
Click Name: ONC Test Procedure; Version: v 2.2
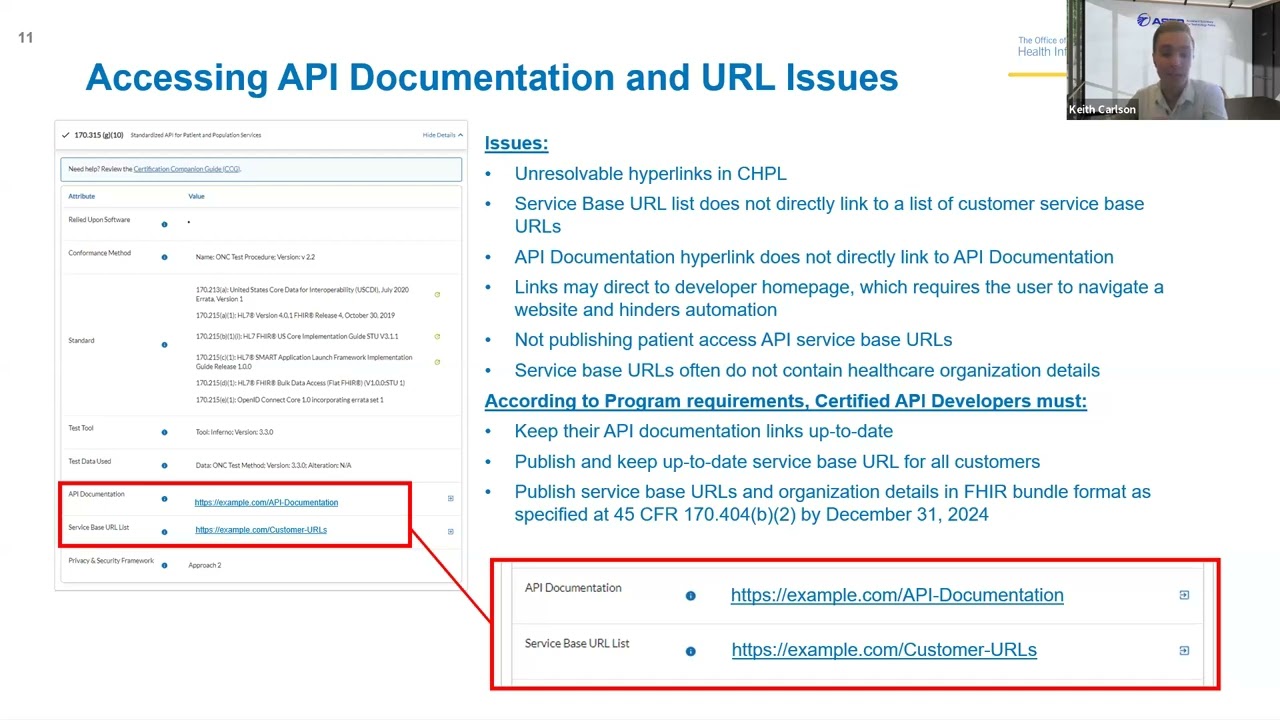pos(255,257)
